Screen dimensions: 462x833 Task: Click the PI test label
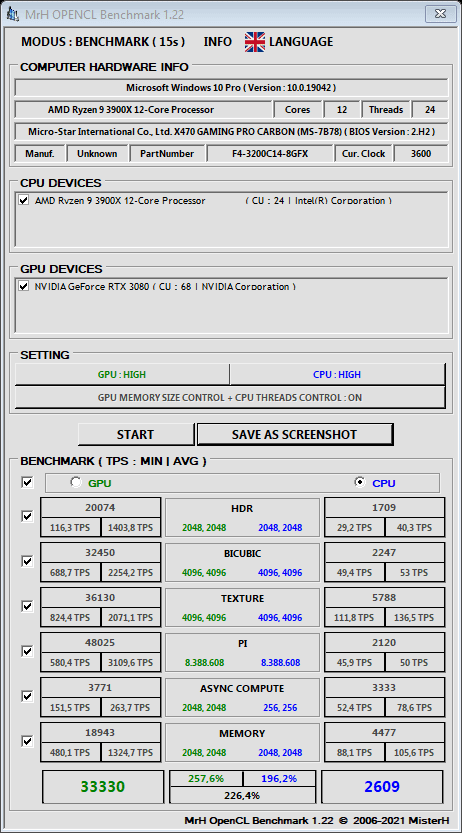pyautogui.click(x=242, y=643)
